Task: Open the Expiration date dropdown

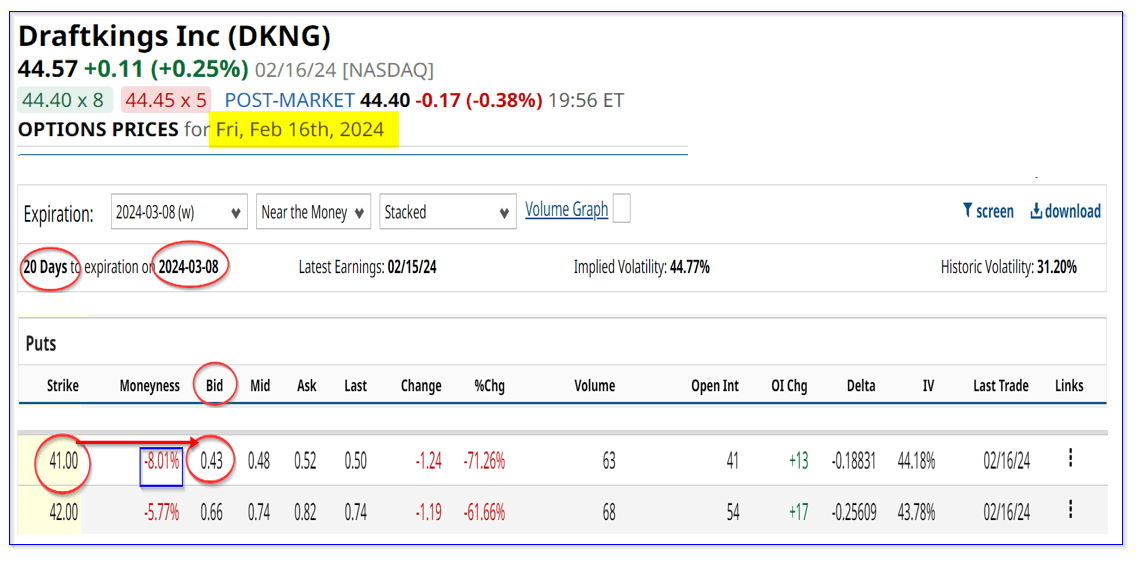Action: tap(179, 212)
